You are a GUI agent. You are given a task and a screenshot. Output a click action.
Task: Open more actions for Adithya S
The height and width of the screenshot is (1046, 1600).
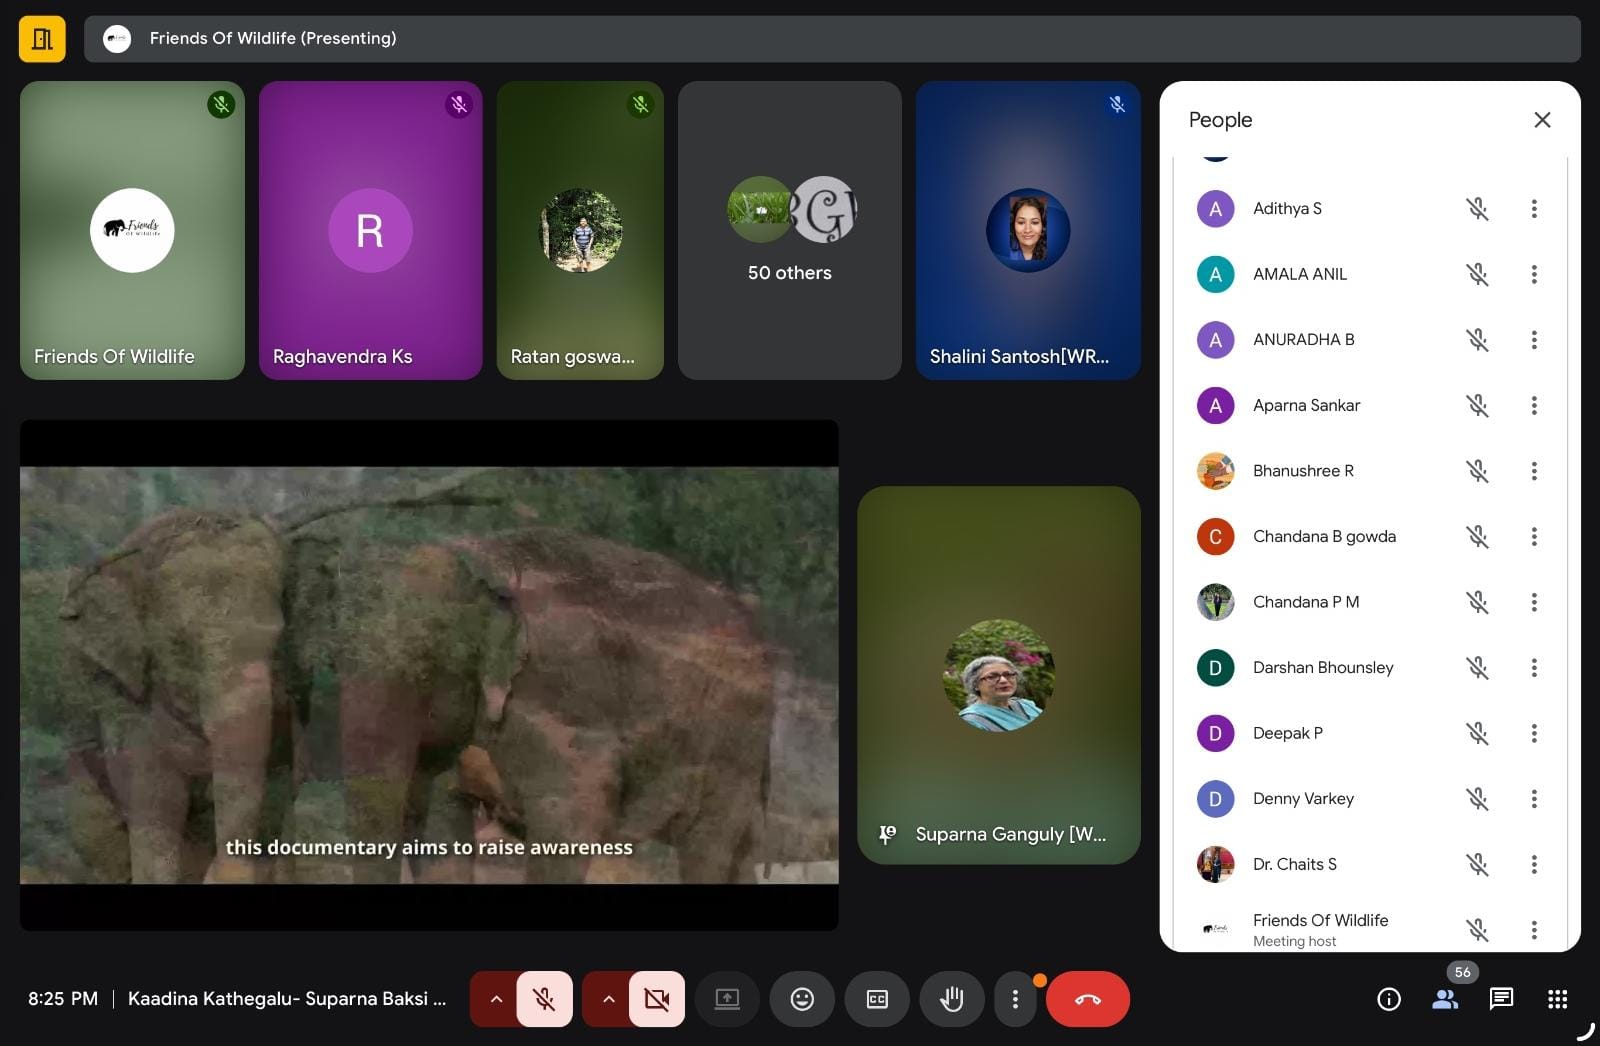(1534, 209)
